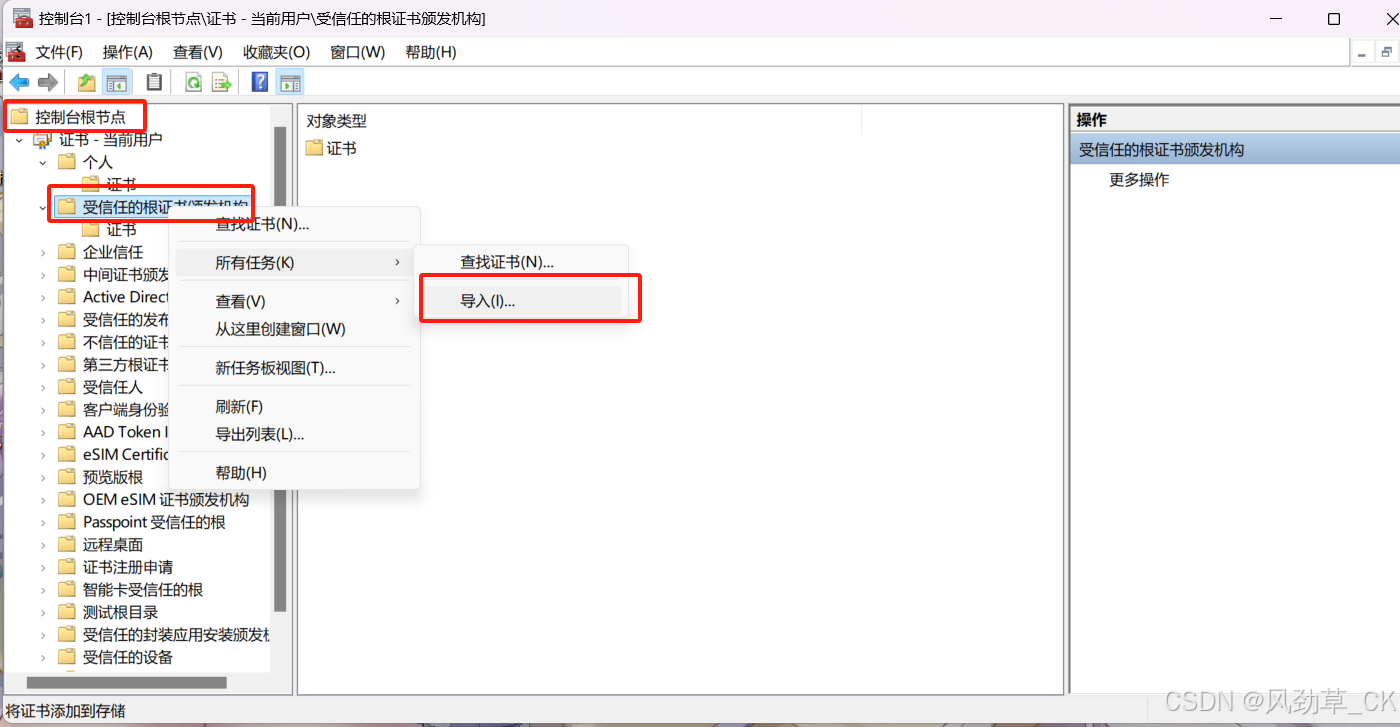Click the Back arrow toolbar icon
1400x727 pixels.
tap(19, 82)
